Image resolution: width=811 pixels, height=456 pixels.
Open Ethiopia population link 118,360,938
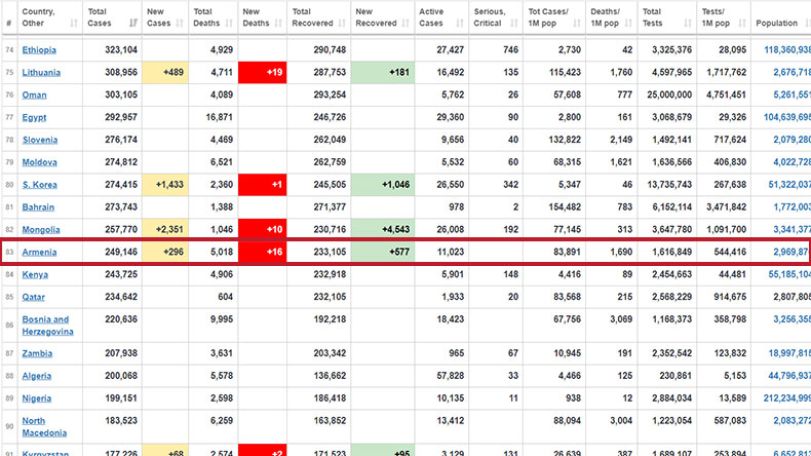(787, 50)
